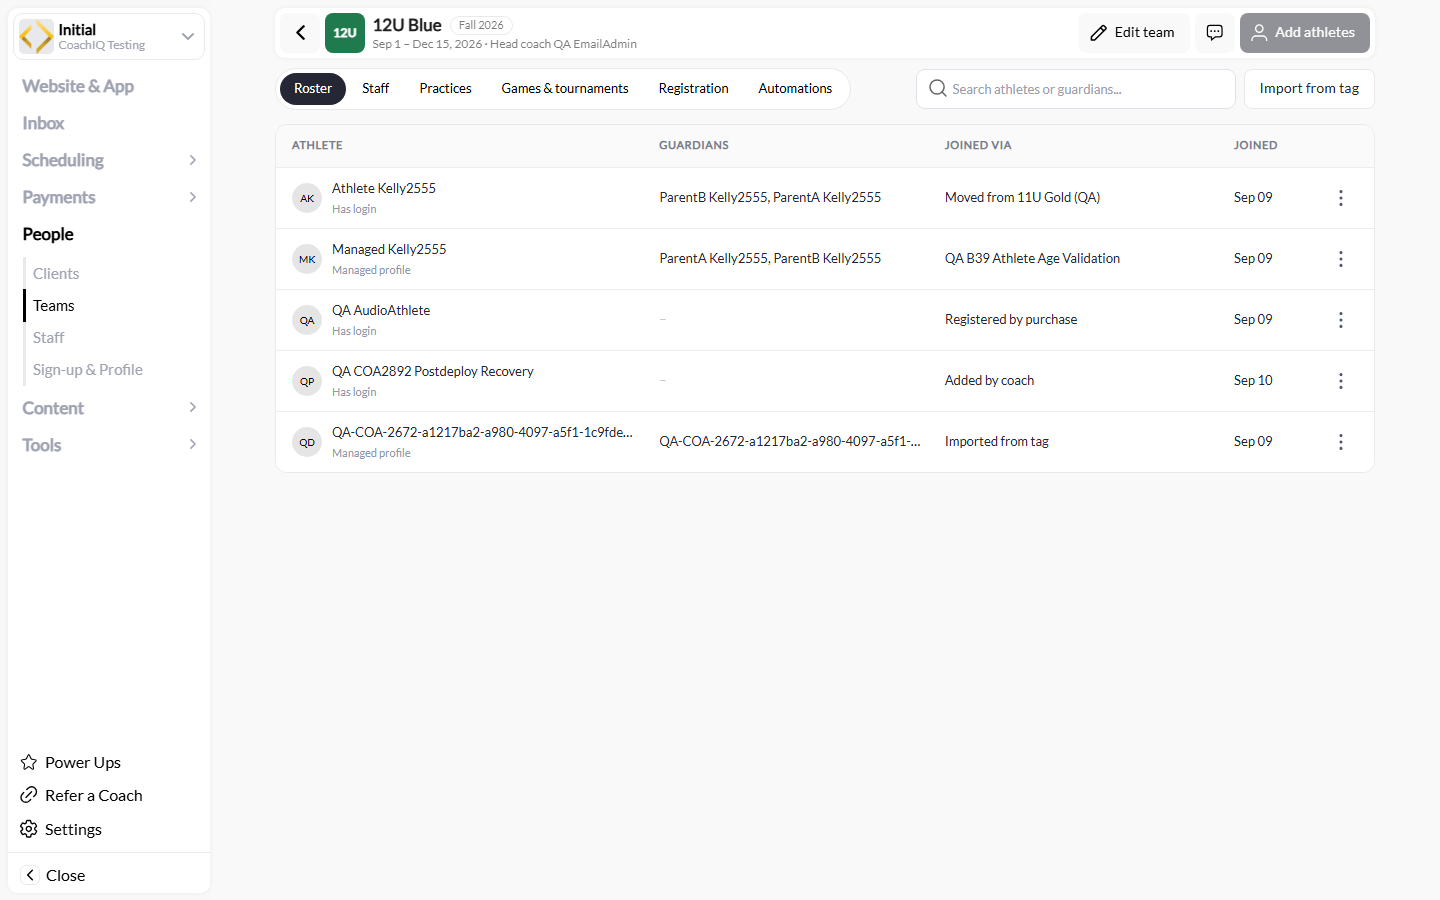Open Settings via the gear icon

pyautogui.click(x=29, y=829)
